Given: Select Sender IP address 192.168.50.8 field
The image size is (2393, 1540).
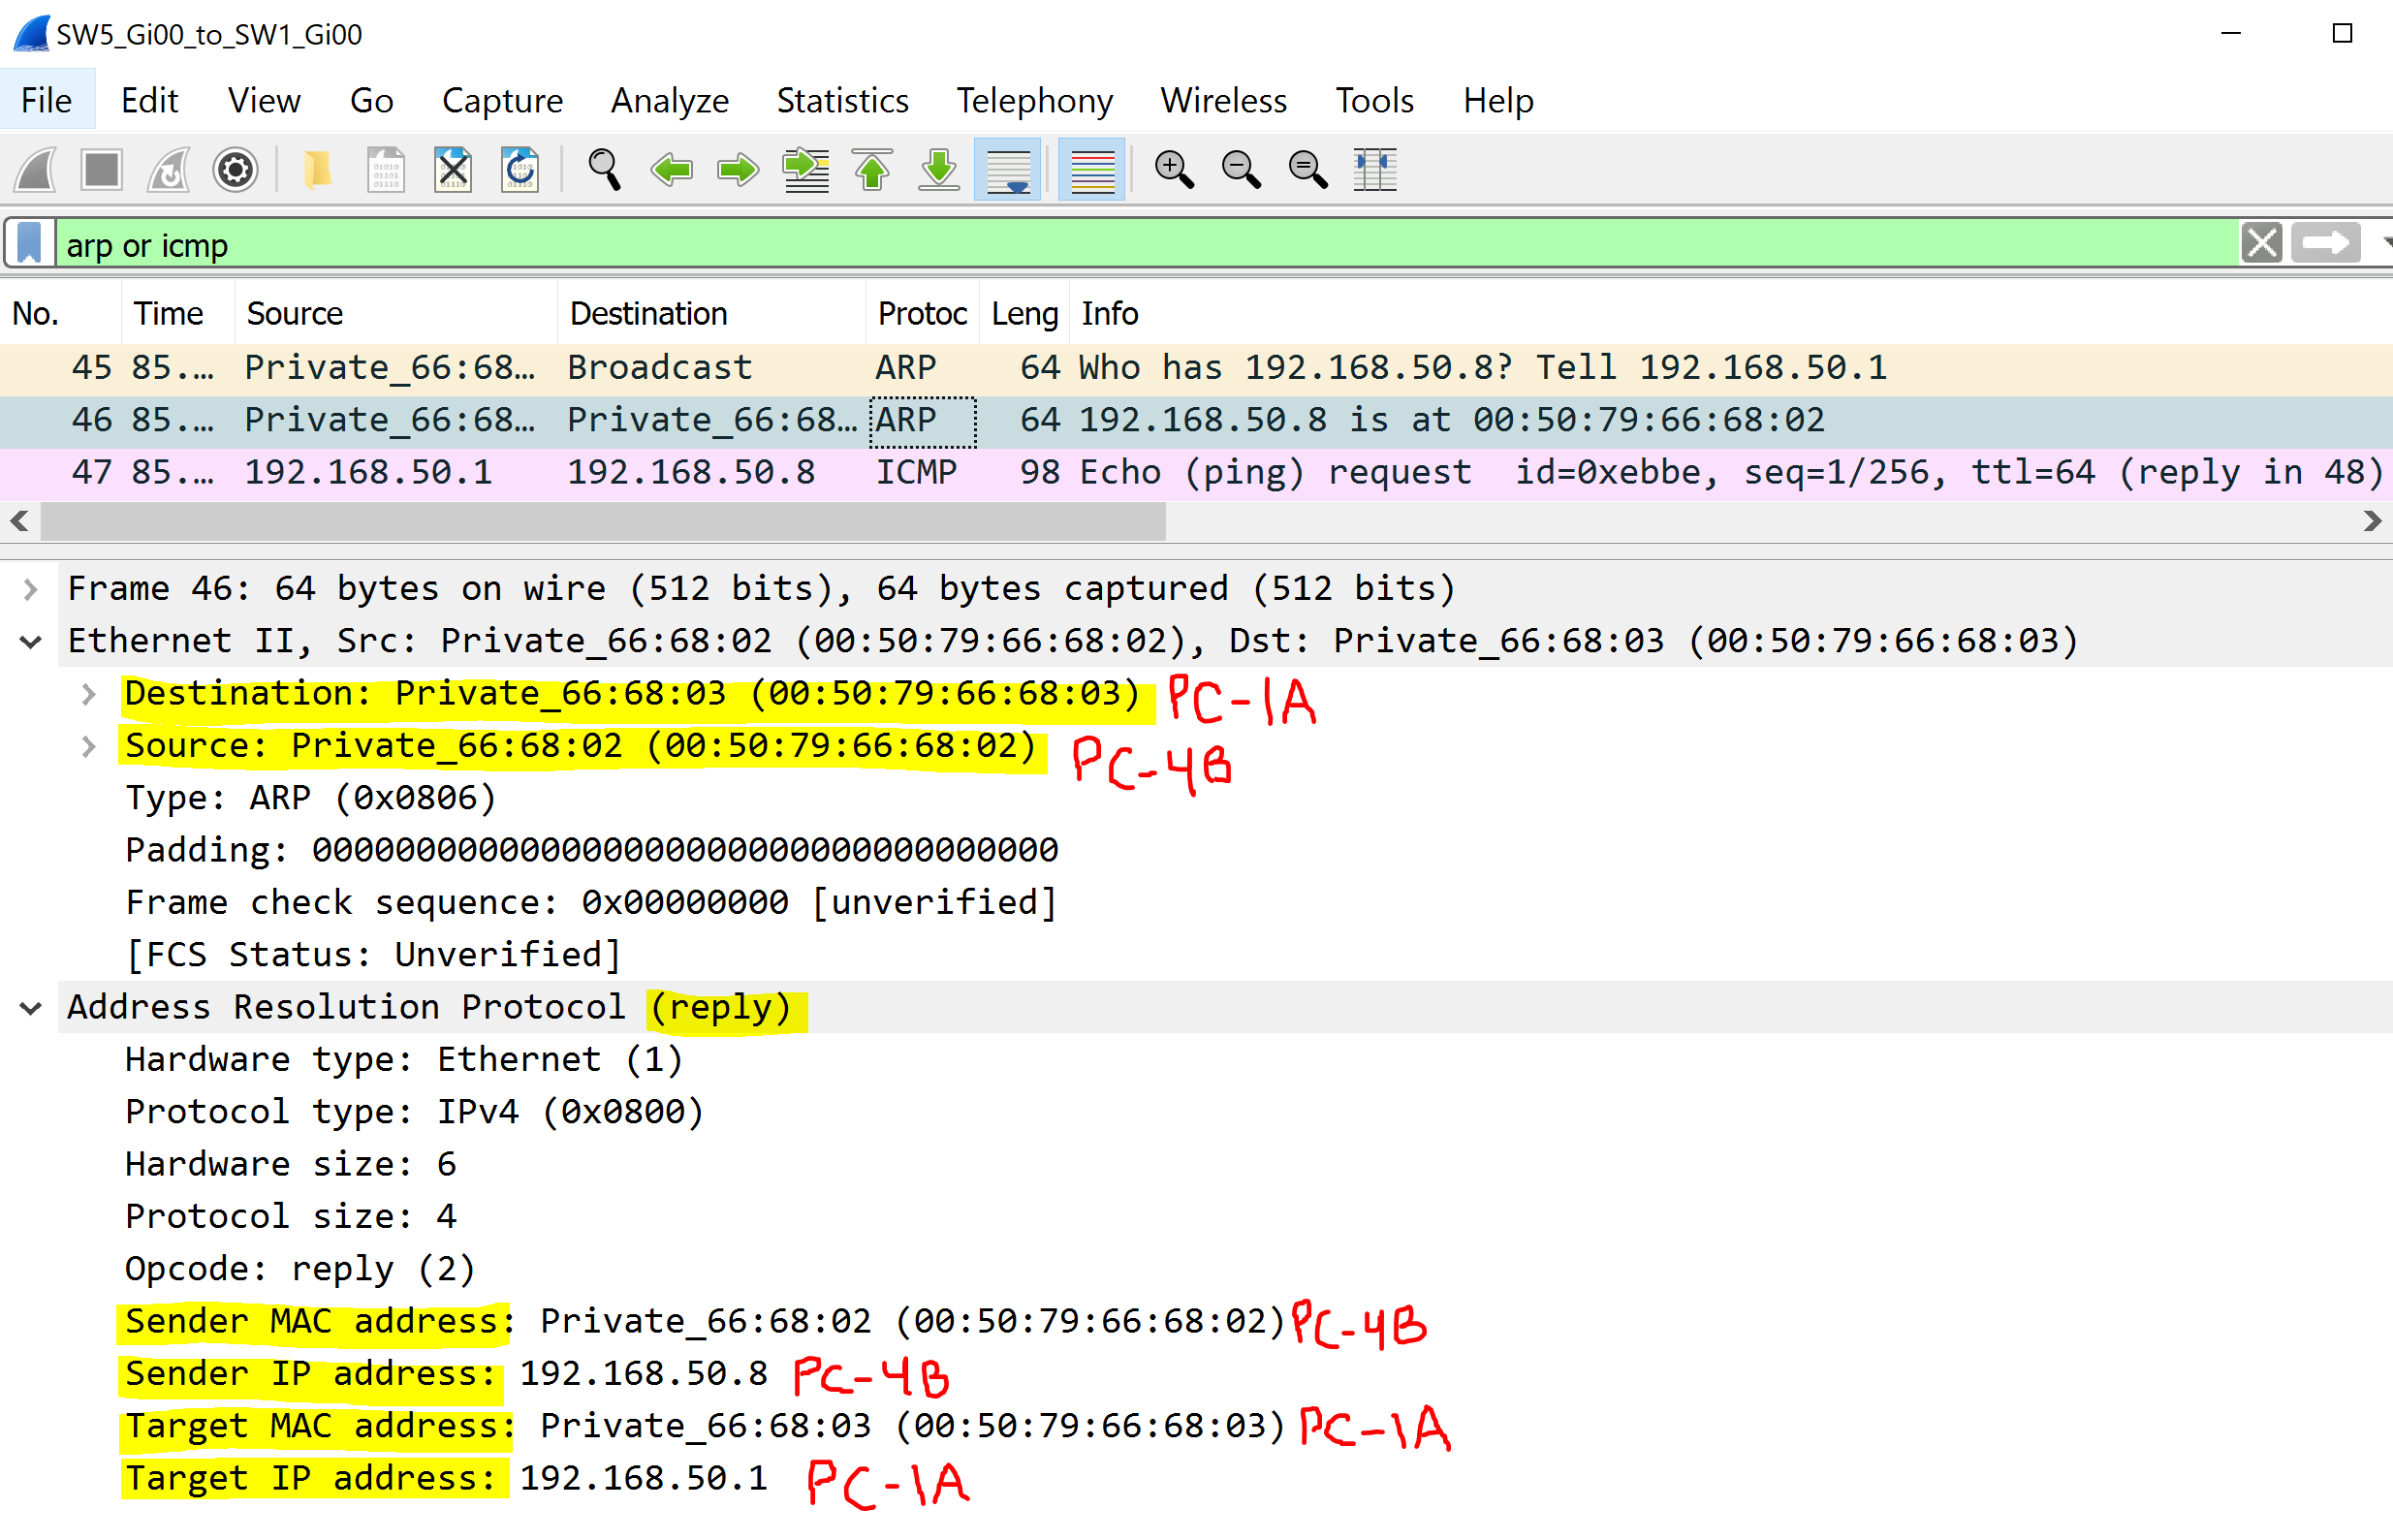Looking at the screenshot, I should coord(446,1374).
